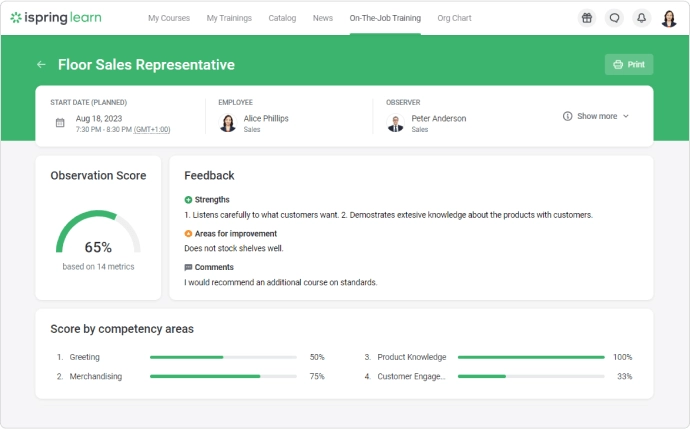The height and width of the screenshot is (429, 690).
Task: Click the Product Knowledge progress bar
Action: [x=530, y=357]
